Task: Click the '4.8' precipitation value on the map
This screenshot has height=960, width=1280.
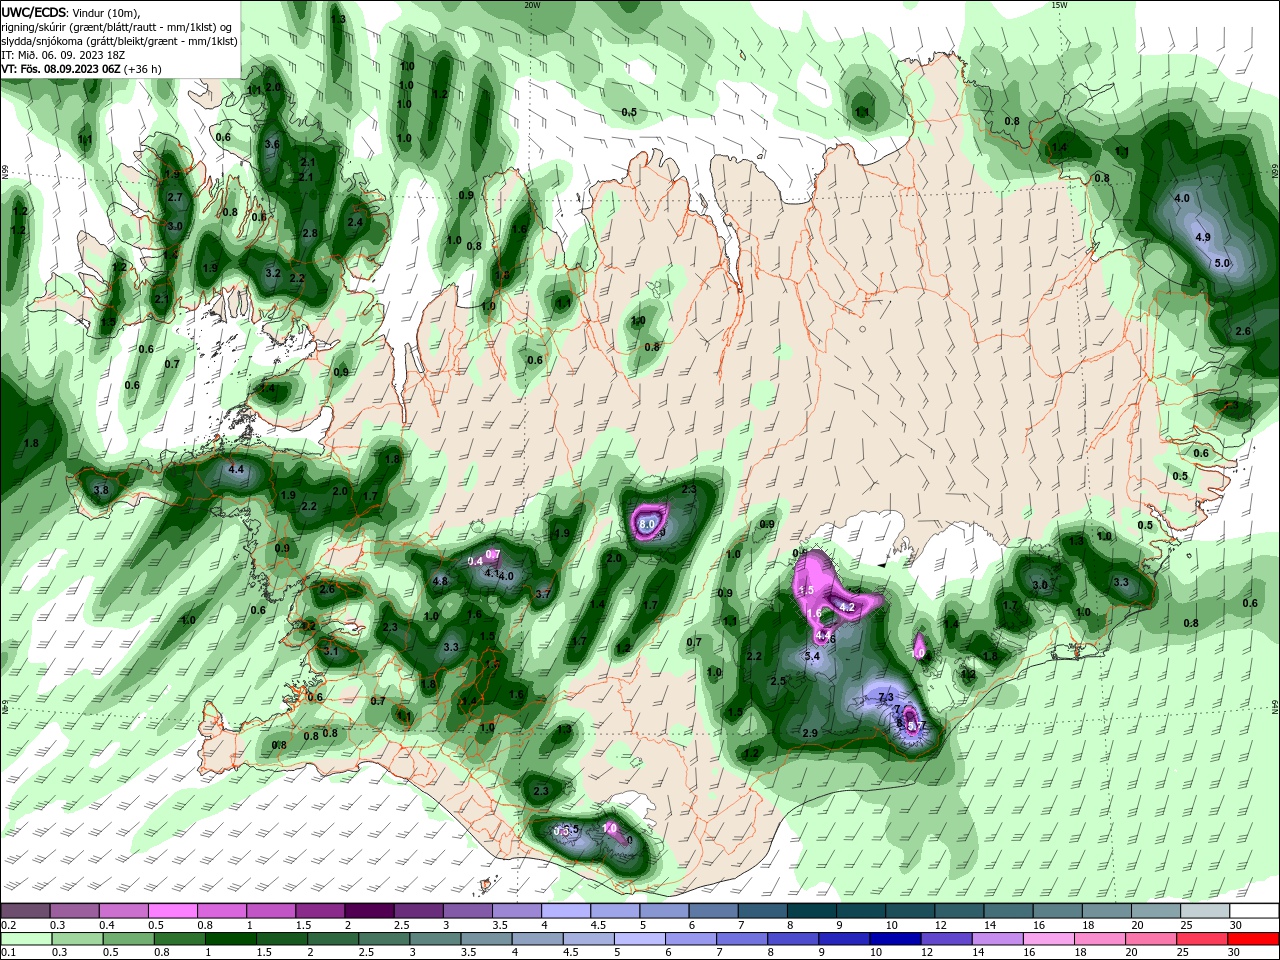Action: coord(440,581)
